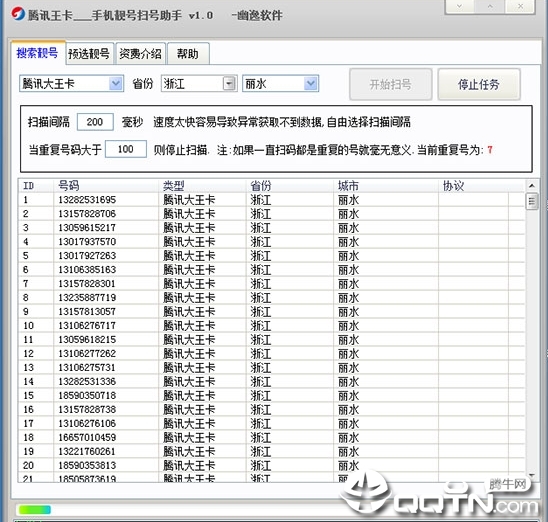Minimize window using the title bar button
Viewport: 548px width, 522px height.
click(460, 6)
